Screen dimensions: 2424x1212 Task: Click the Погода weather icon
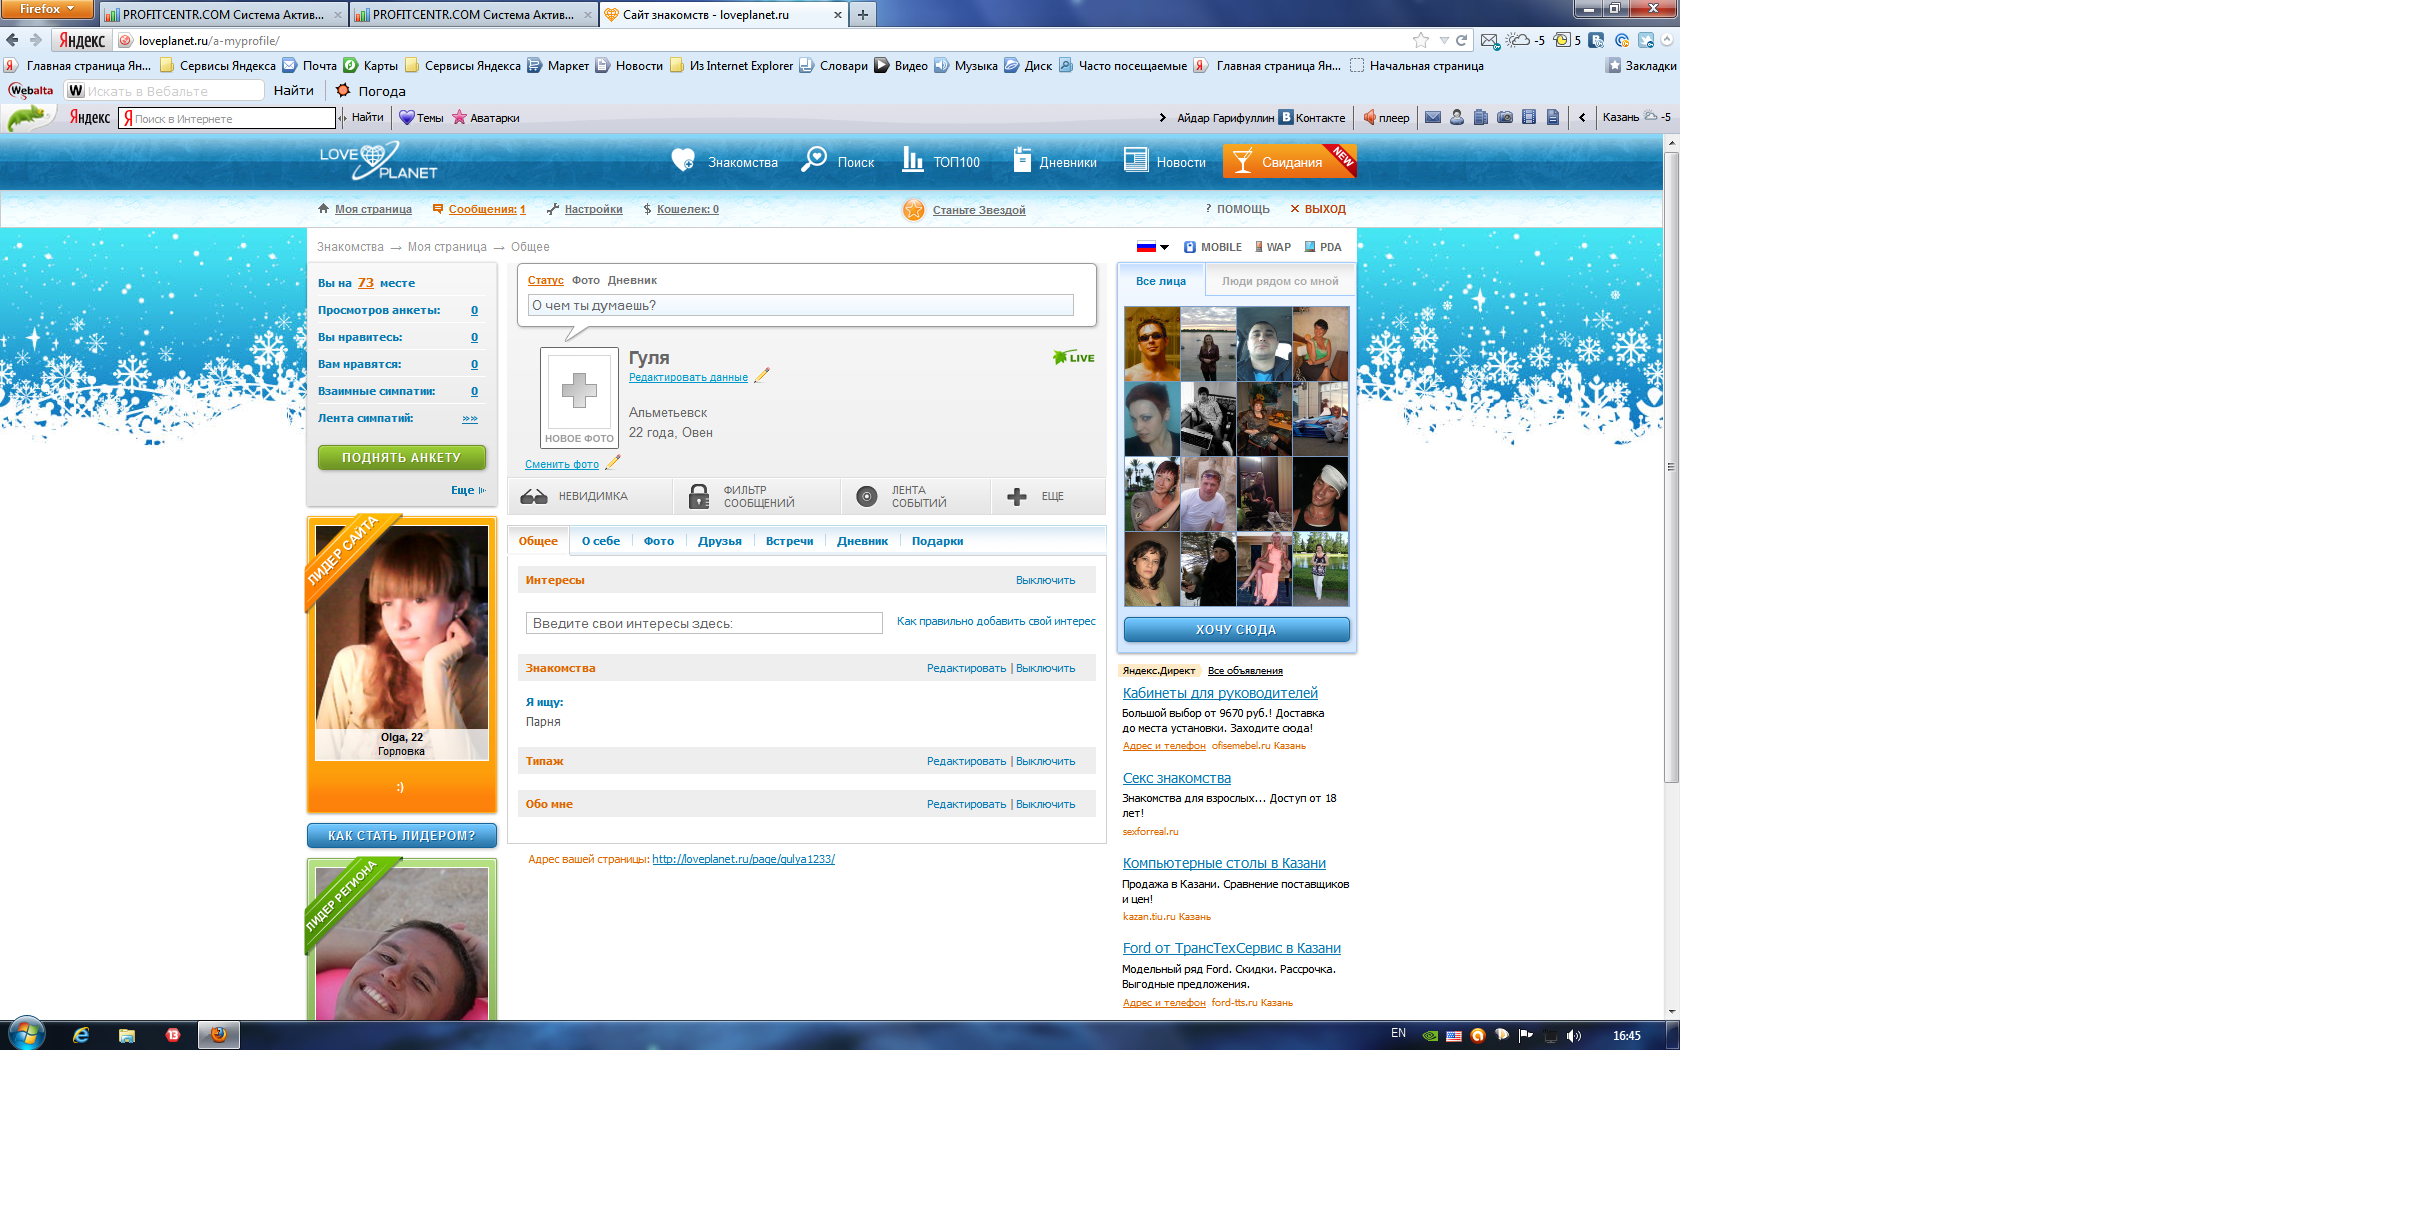pyautogui.click(x=343, y=90)
